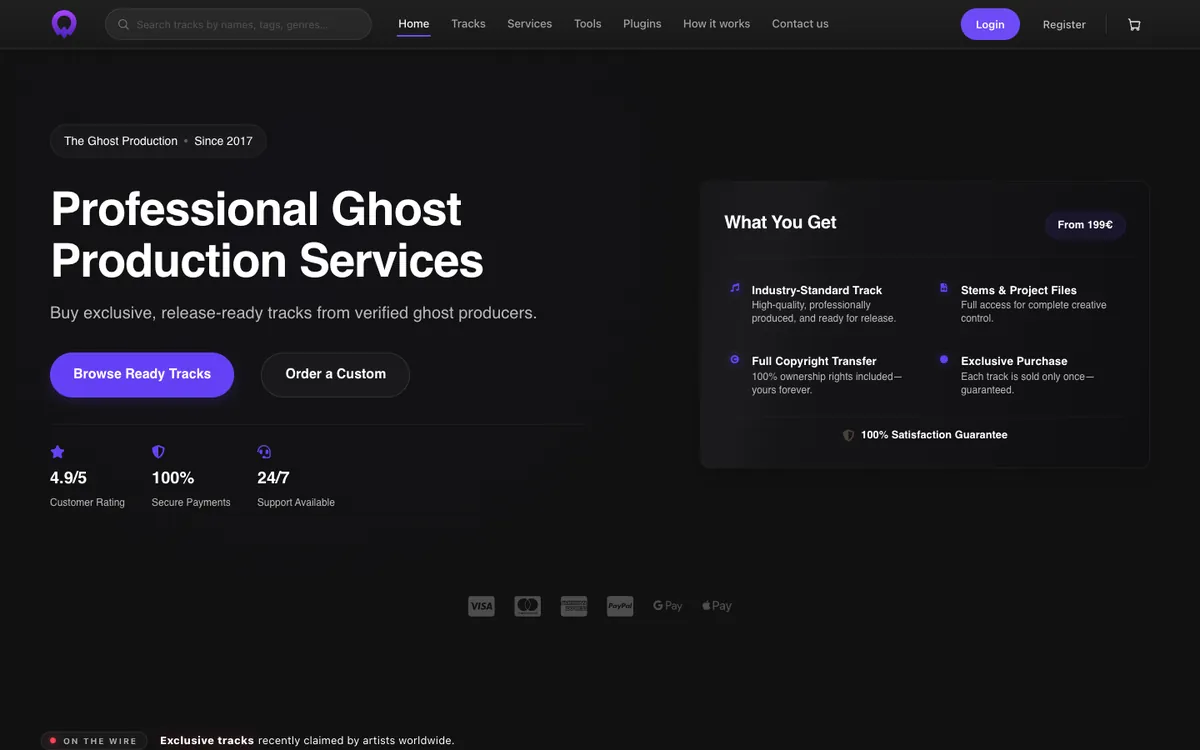Click the Industry-Standard Track title
Image resolution: width=1200 pixels, height=750 pixels.
pyautogui.click(x=817, y=290)
